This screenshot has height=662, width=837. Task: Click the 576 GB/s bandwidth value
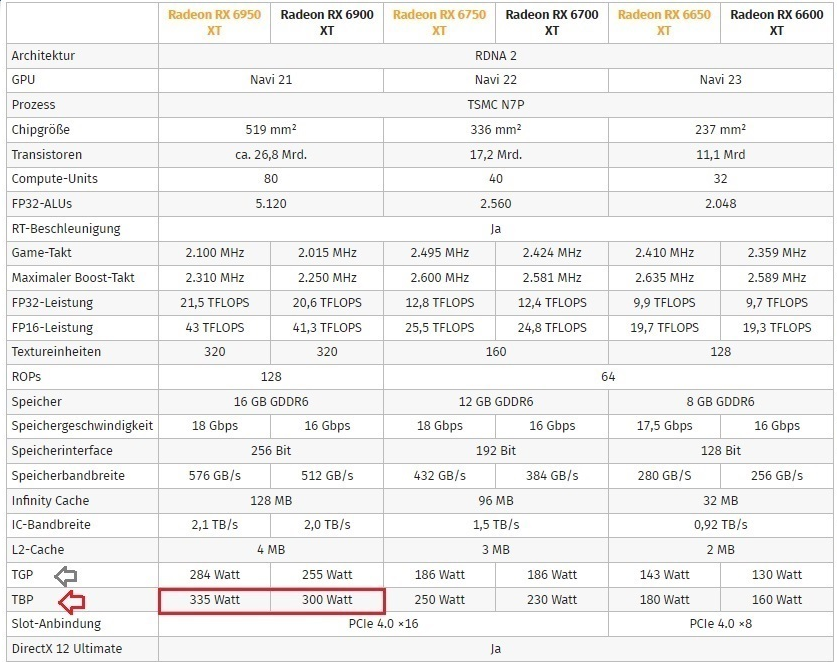[215, 476]
